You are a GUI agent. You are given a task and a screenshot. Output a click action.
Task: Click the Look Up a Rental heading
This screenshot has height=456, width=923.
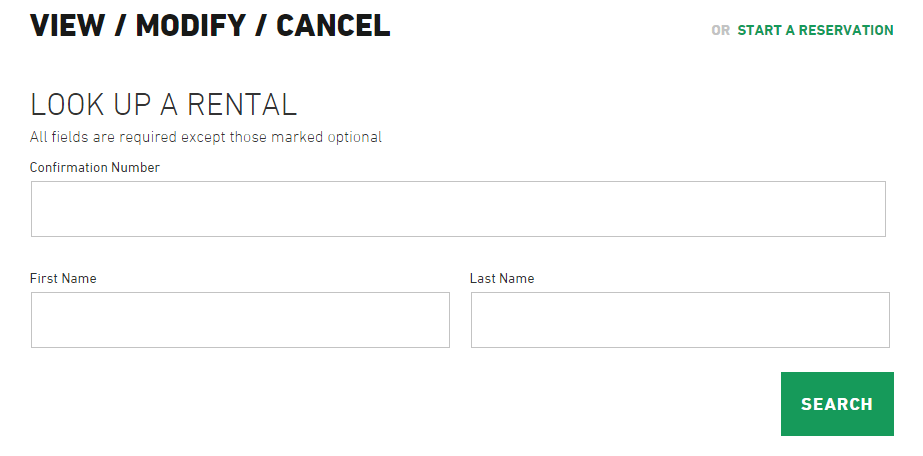[163, 104]
